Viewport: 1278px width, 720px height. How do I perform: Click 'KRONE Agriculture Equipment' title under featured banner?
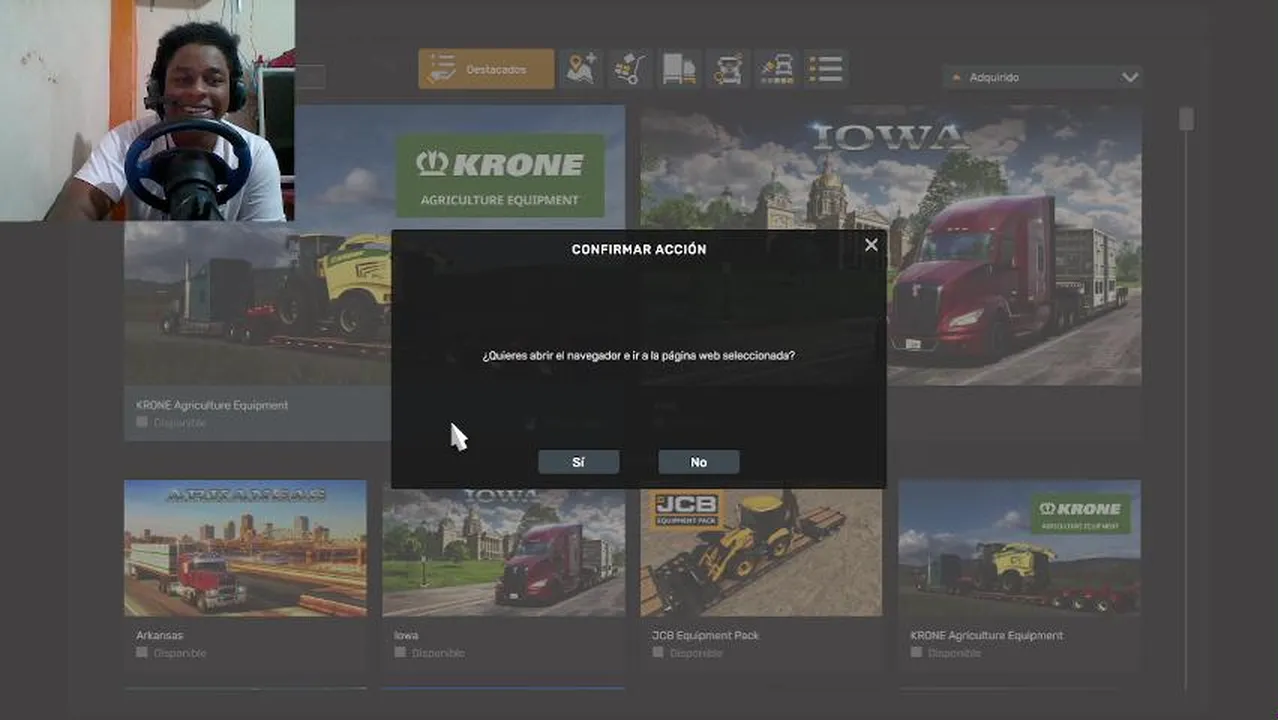coord(212,405)
